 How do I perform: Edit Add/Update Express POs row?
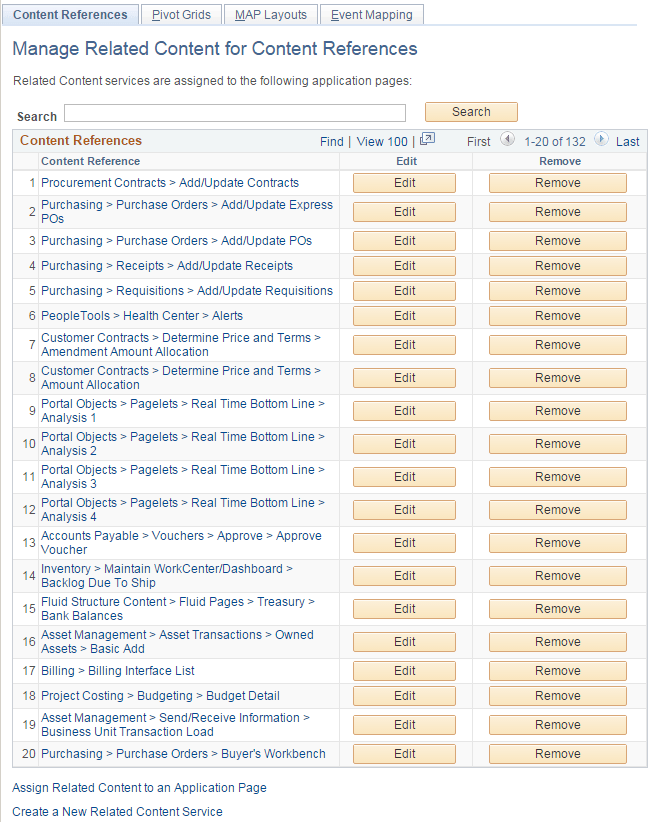[404, 212]
